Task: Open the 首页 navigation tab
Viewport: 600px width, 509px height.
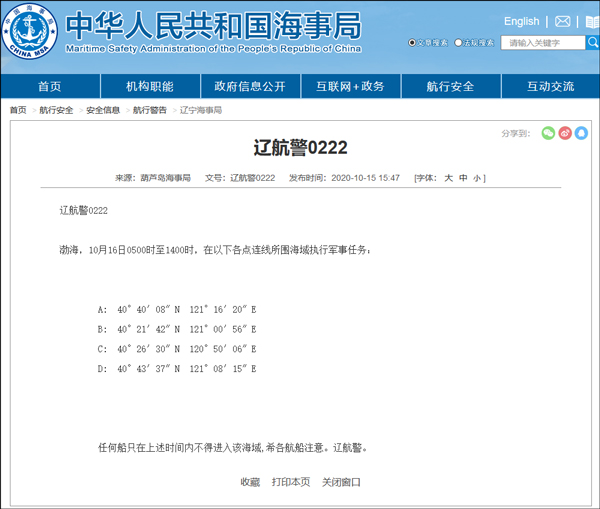Action: (50, 86)
